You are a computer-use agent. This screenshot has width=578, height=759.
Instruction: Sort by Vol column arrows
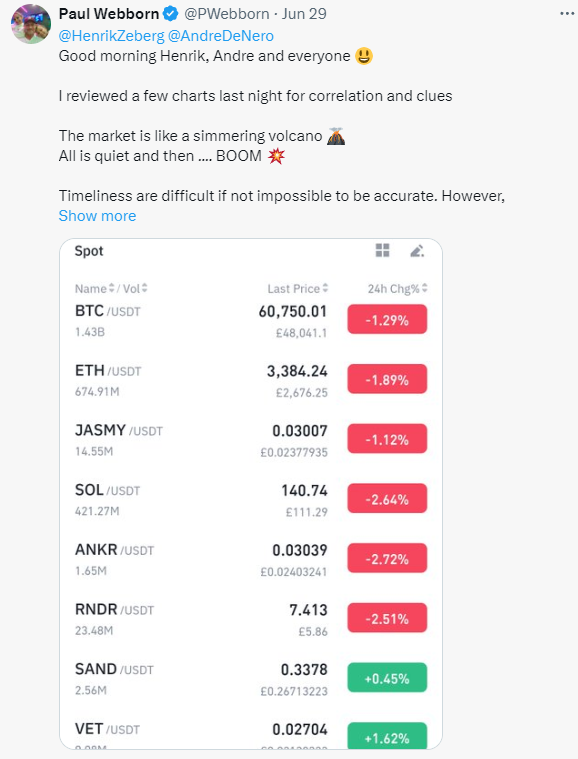click(144, 288)
